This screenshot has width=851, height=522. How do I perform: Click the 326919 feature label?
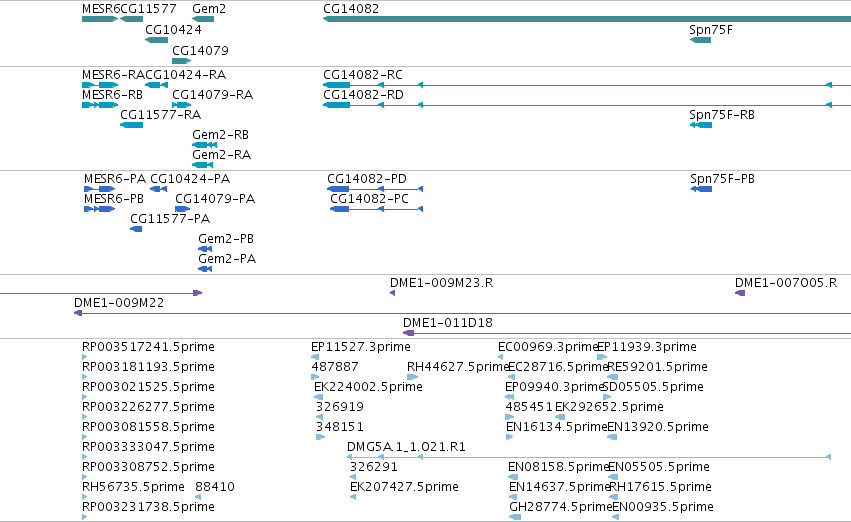[340, 408]
